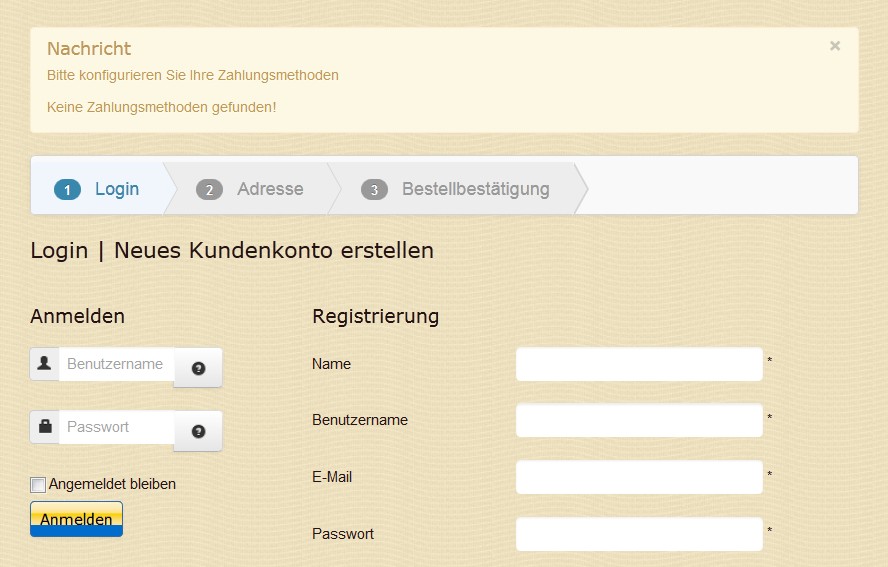Click the help icon next to Passwort
Image resolution: width=888 pixels, height=567 pixels.
[x=198, y=431]
